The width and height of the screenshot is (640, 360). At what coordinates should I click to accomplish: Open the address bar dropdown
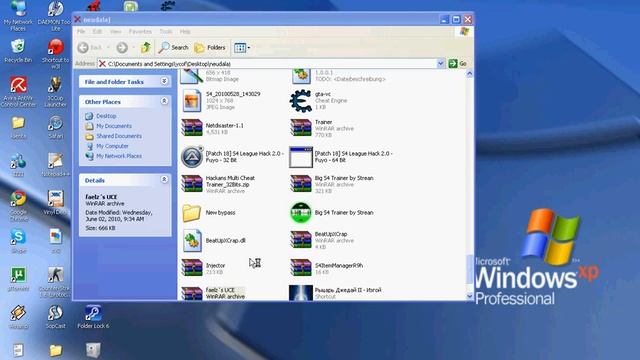tap(440, 64)
